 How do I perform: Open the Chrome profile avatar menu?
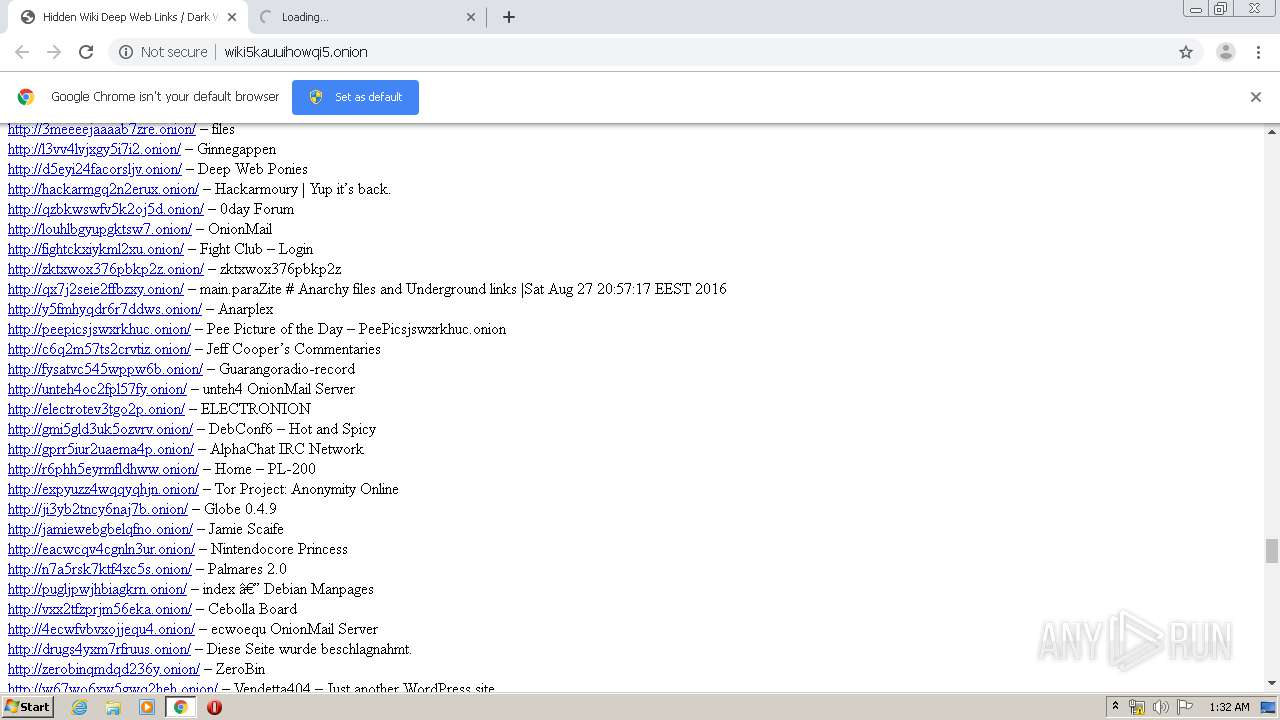[x=1226, y=52]
